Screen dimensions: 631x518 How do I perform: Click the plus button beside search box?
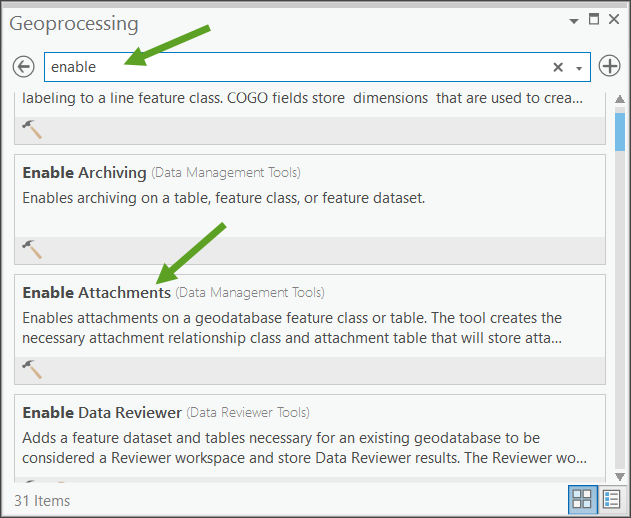(x=610, y=67)
